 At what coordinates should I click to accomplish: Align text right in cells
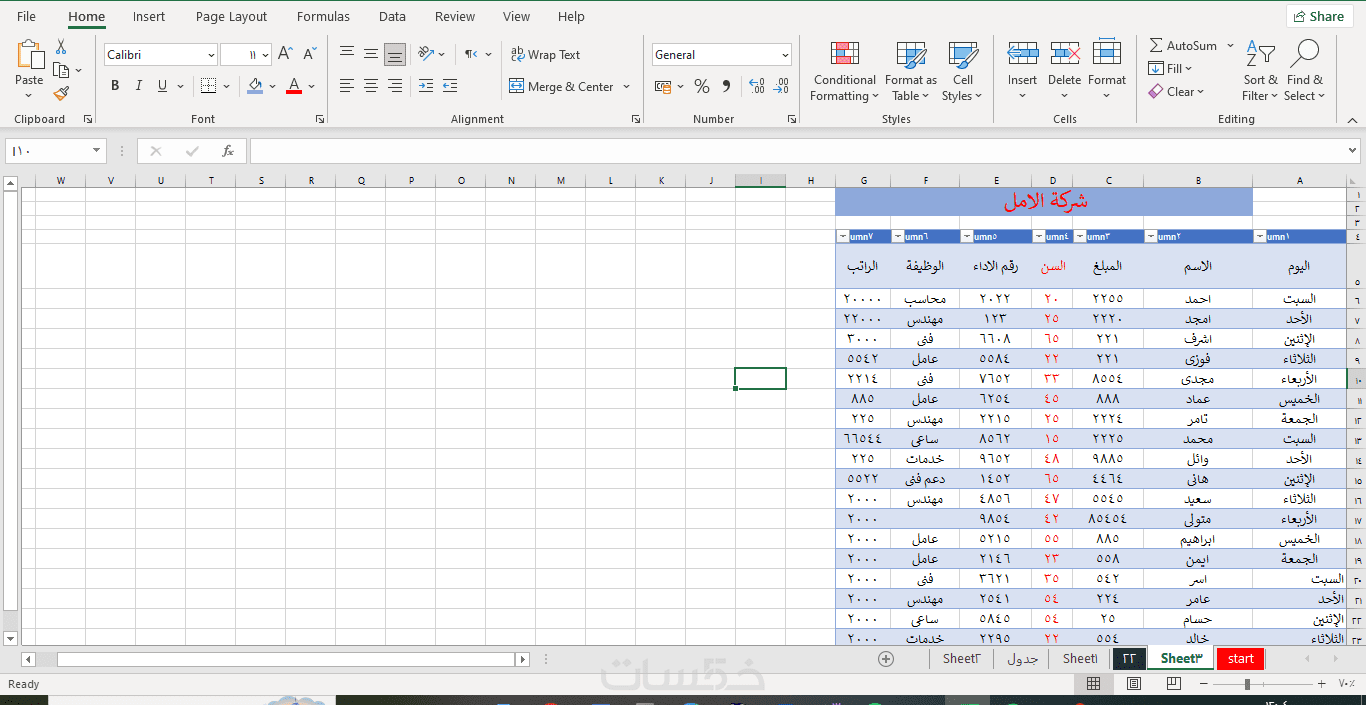point(395,86)
